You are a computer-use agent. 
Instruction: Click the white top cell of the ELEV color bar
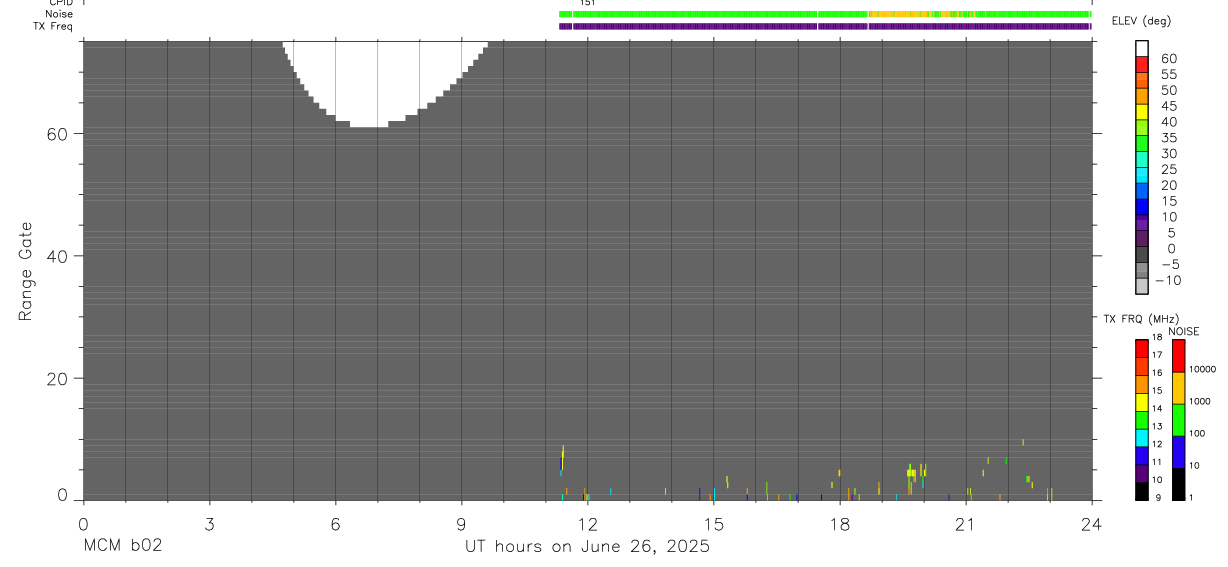point(1142,48)
